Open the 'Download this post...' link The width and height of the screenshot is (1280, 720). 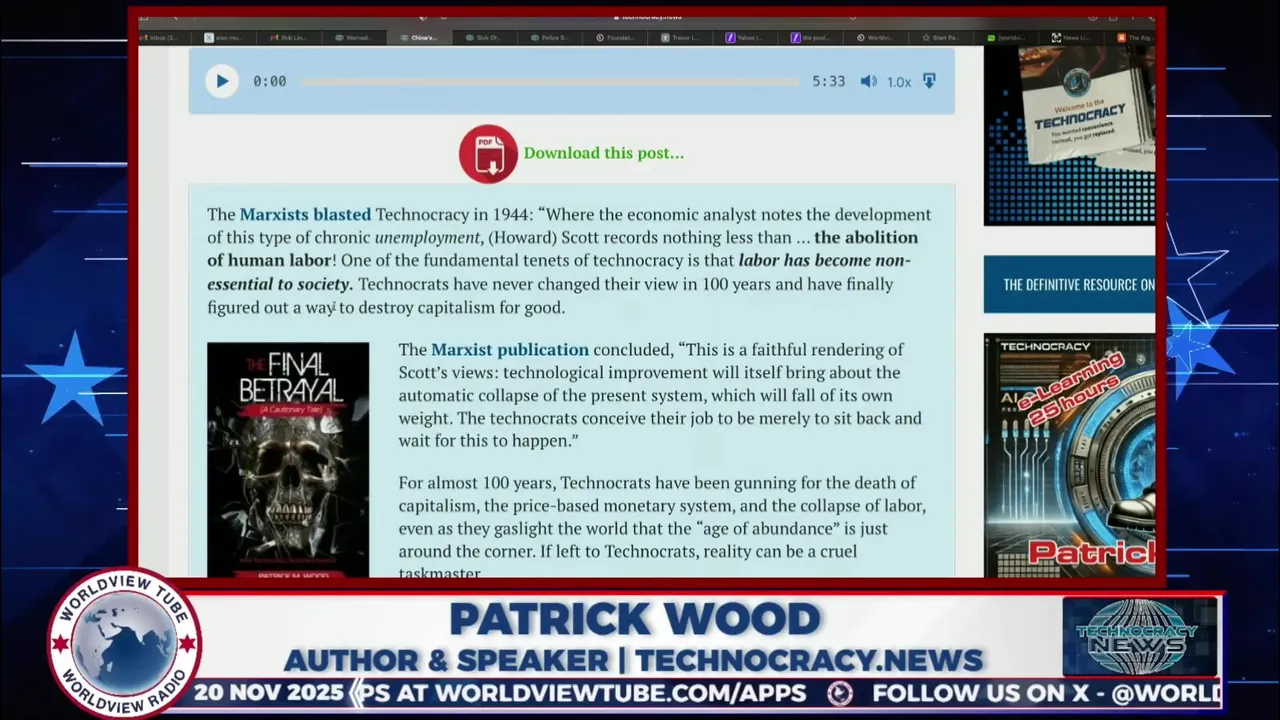(603, 153)
